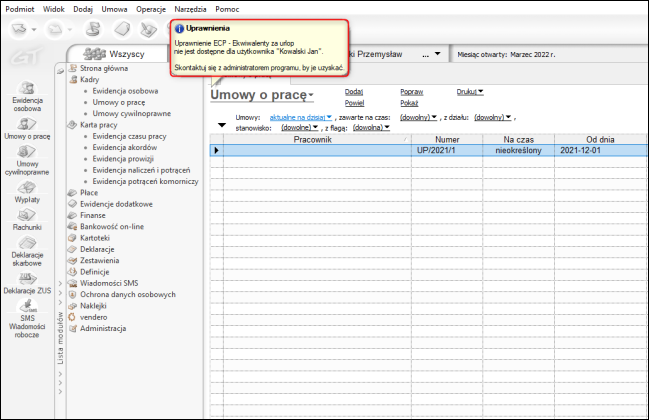Click the third toolbar icon with people figure
The image size is (649, 420).
93,29
